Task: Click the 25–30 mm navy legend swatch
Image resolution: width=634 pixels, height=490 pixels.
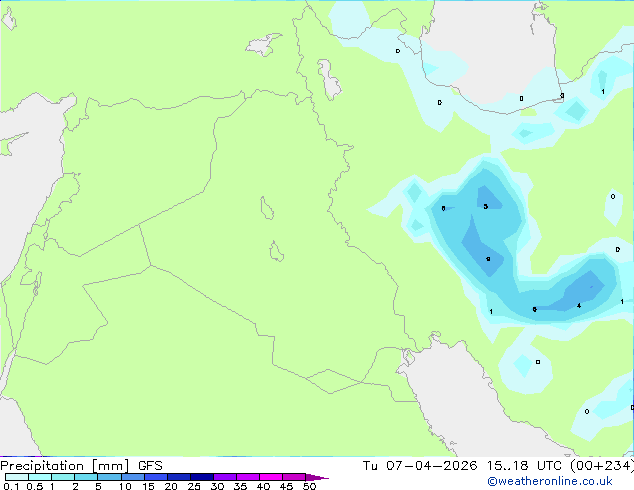Action: pos(202,477)
